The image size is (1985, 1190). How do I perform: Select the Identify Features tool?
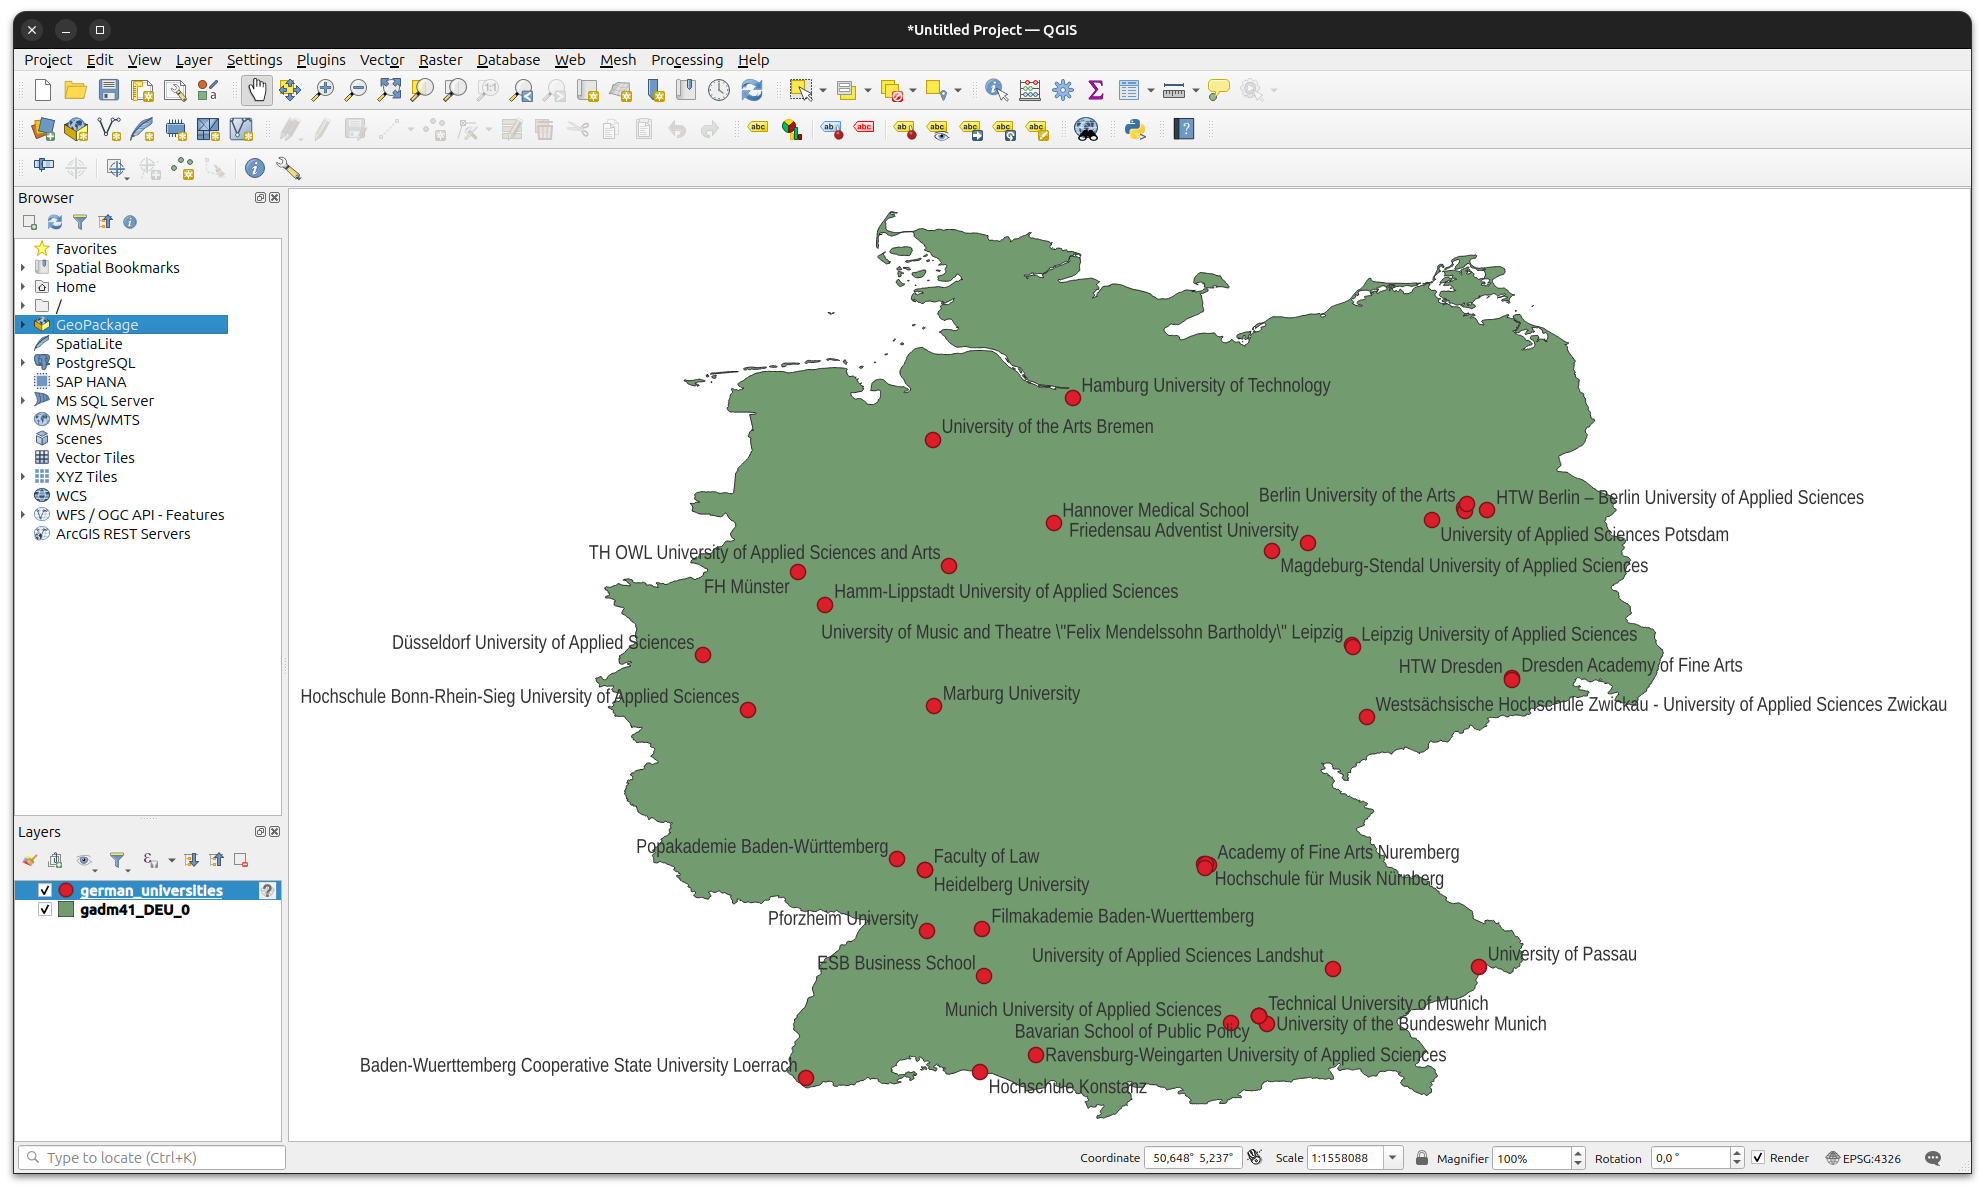pyautogui.click(x=996, y=90)
